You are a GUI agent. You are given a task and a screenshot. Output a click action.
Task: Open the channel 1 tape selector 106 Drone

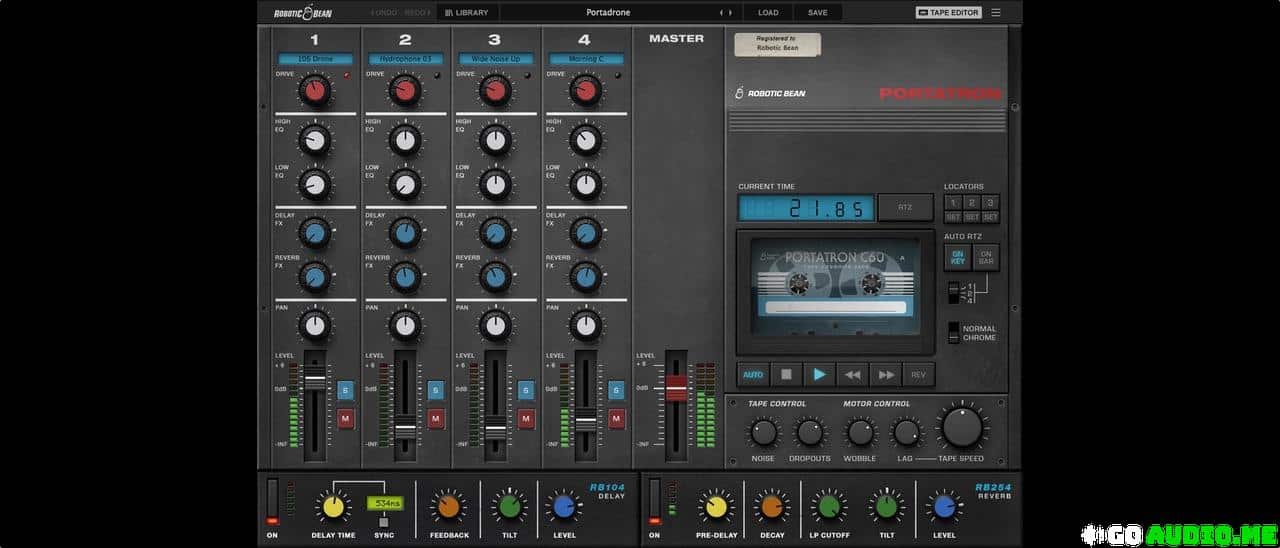click(315, 59)
